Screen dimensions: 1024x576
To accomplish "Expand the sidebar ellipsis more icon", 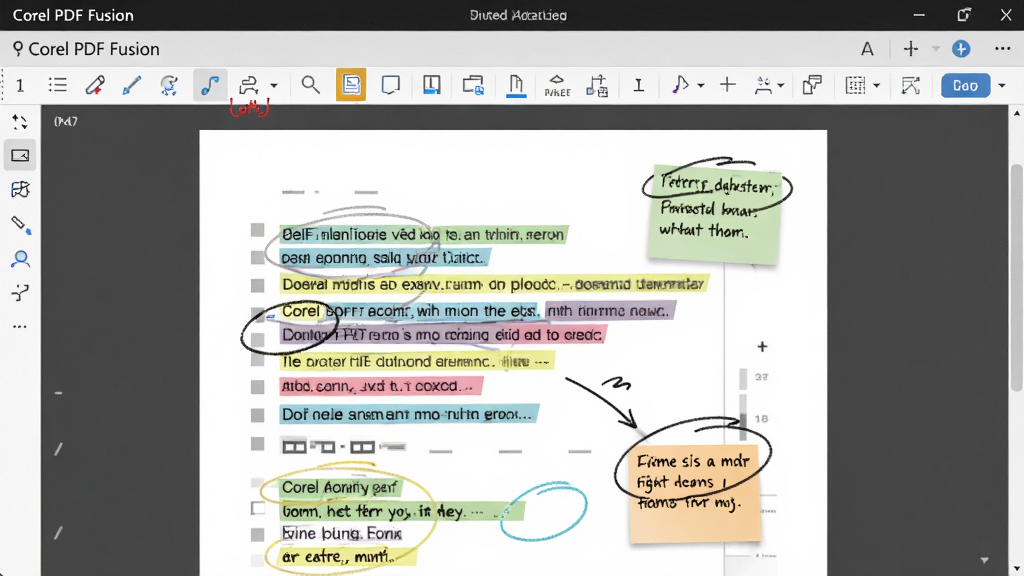I will (20, 327).
